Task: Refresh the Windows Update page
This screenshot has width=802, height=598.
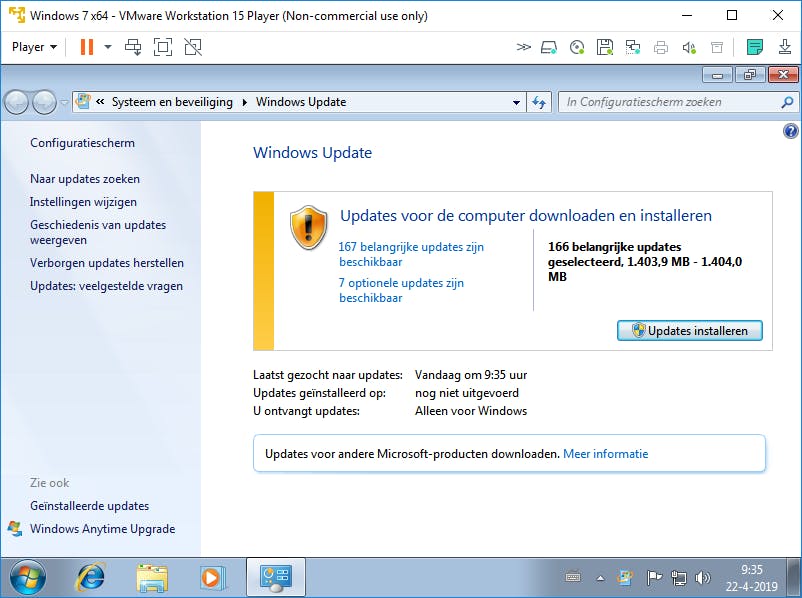Action: click(x=539, y=102)
